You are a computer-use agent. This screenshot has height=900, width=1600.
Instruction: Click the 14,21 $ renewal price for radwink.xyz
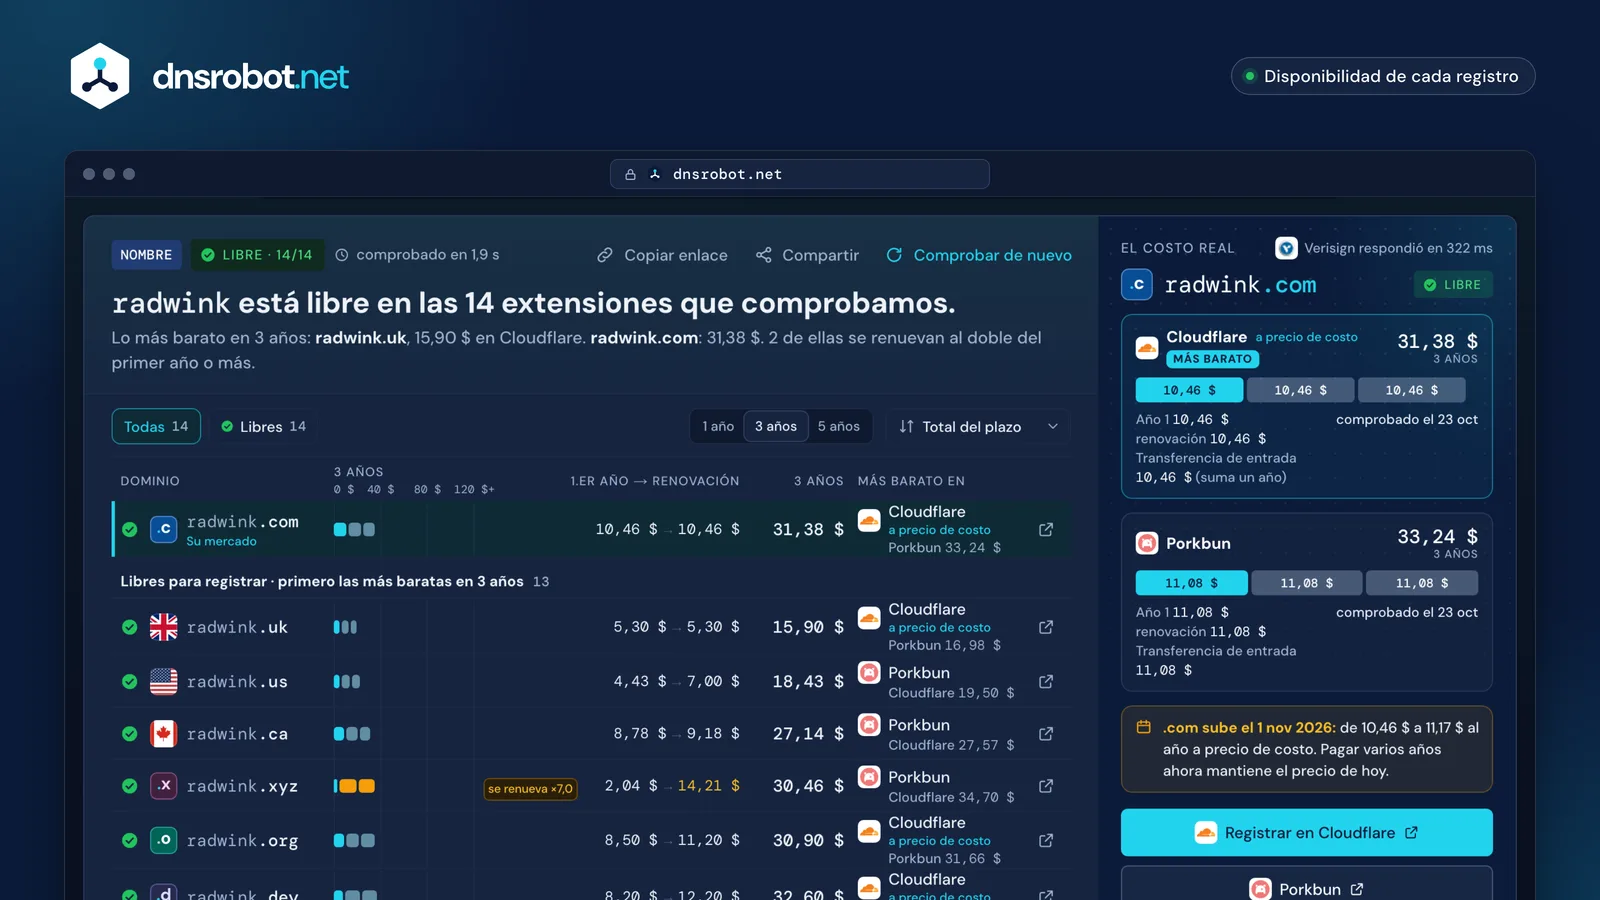(709, 786)
